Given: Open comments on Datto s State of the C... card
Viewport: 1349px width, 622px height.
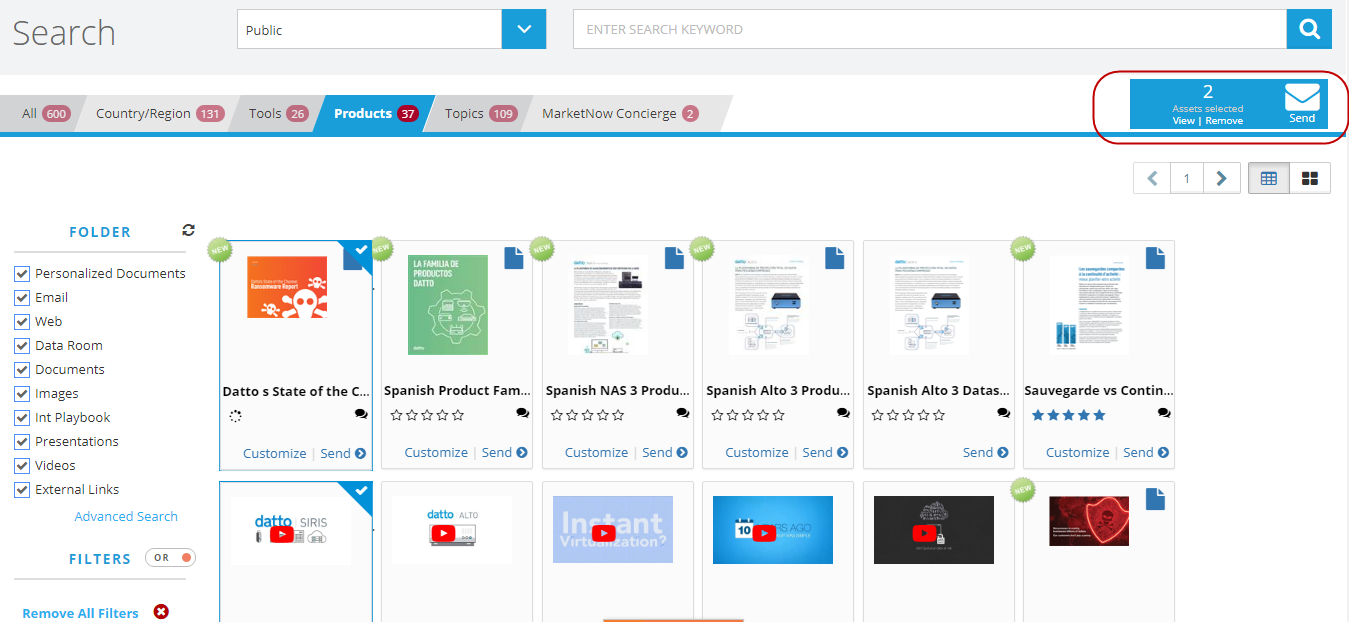Looking at the screenshot, I should 361,413.
